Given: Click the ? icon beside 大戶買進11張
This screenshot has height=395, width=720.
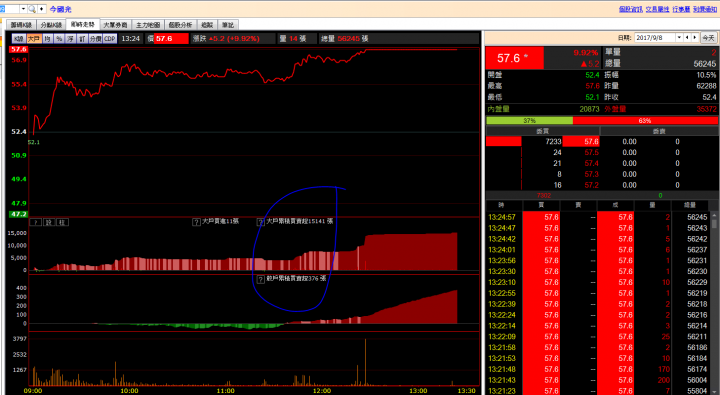Looking at the screenshot, I should tap(196, 222).
